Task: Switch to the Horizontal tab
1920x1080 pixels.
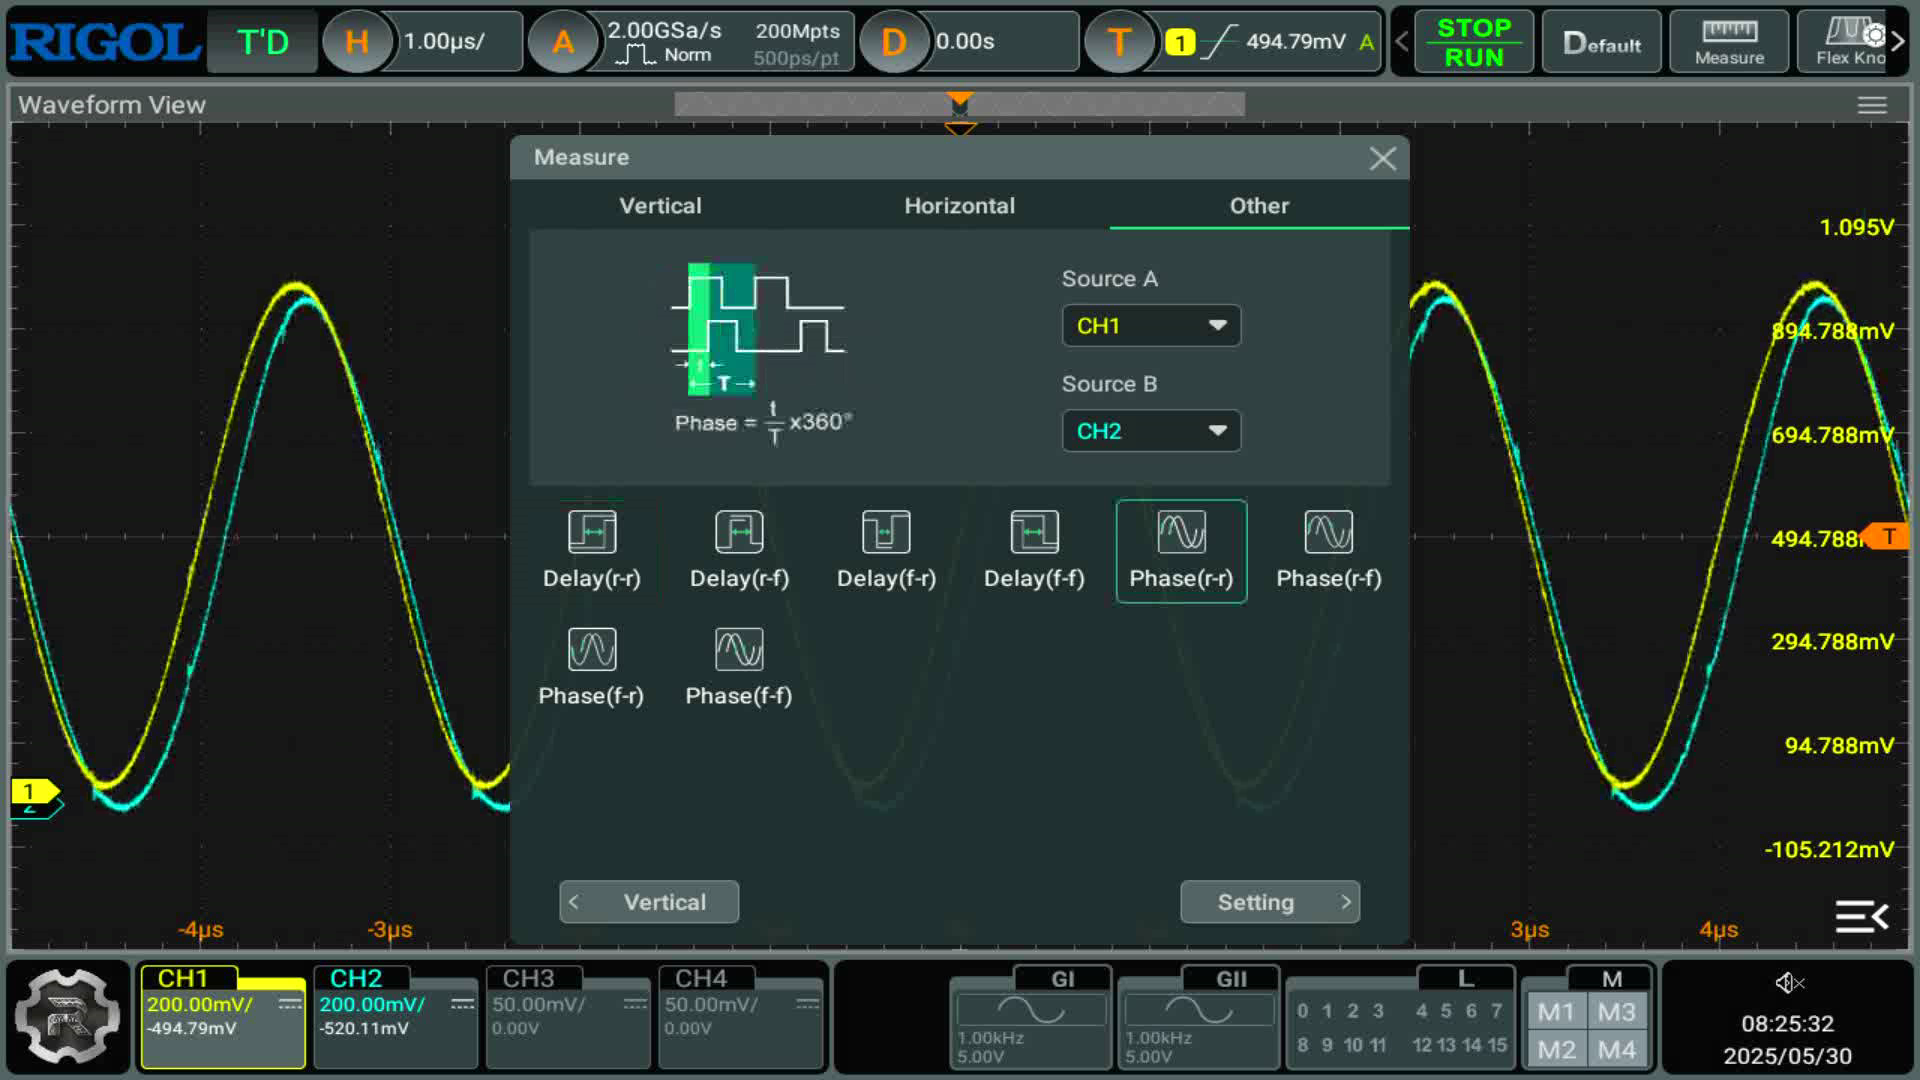Action: tap(959, 206)
